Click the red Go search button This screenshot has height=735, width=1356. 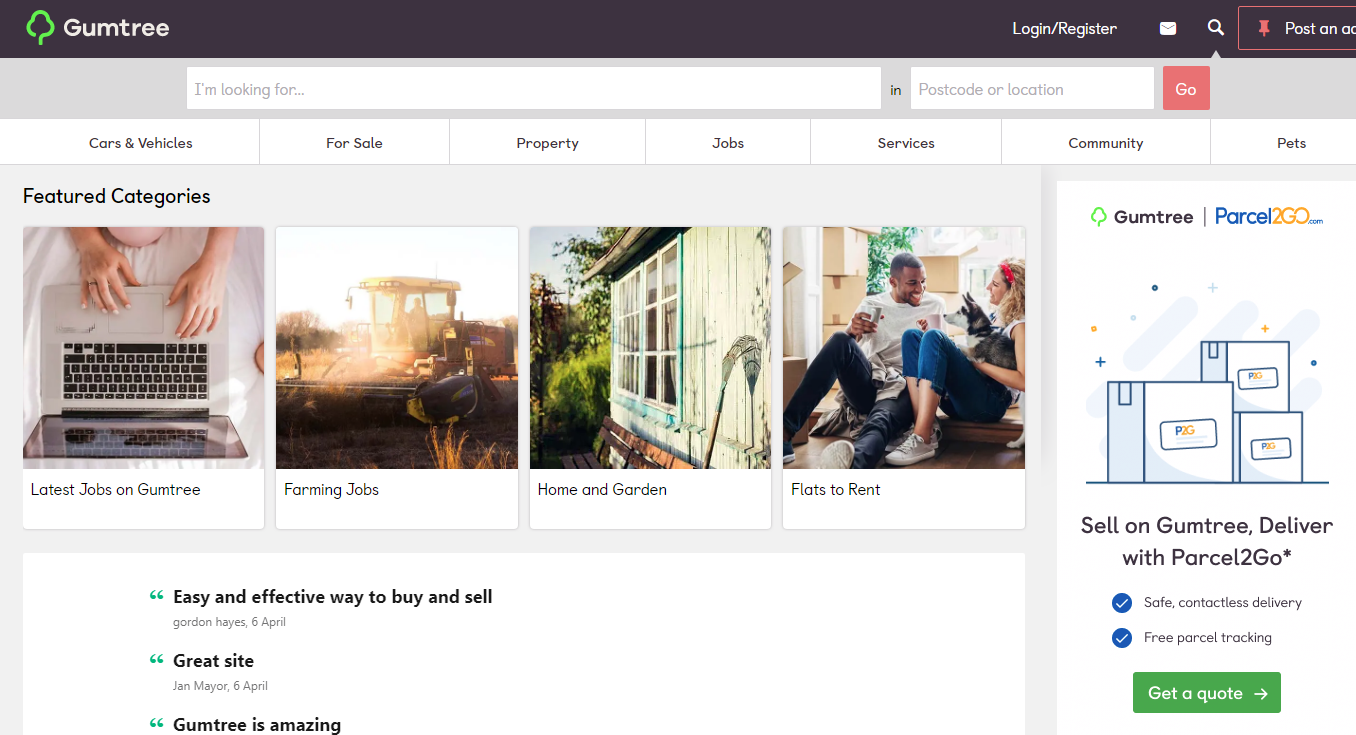pyautogui.click(x=1186, y=89)
